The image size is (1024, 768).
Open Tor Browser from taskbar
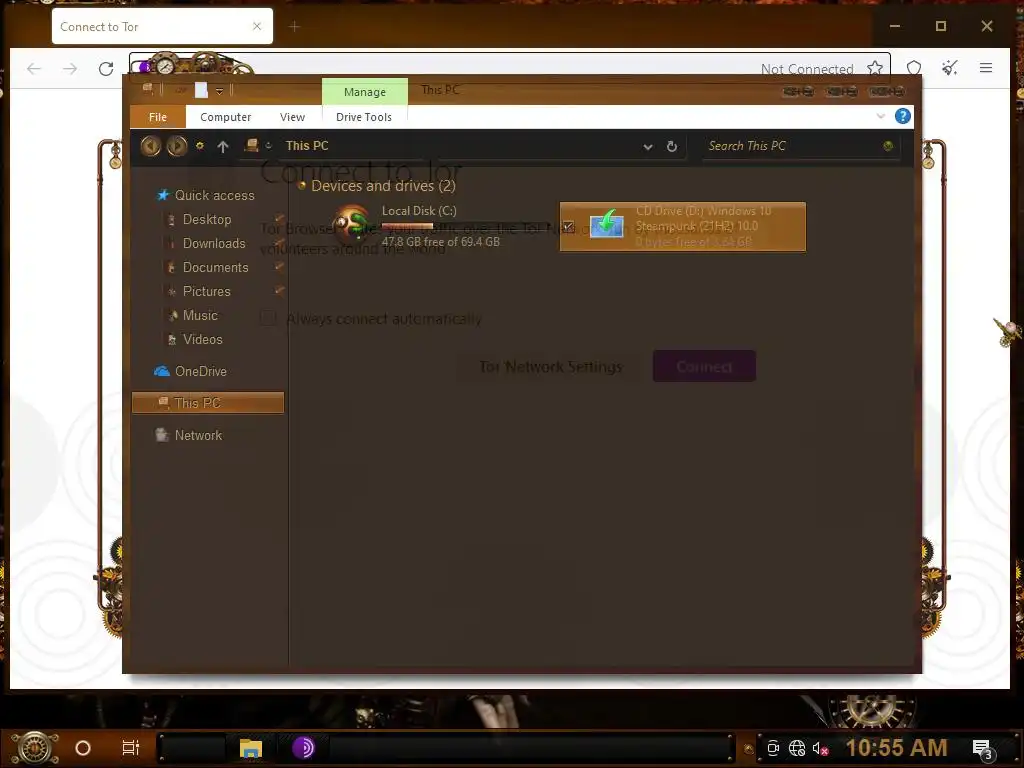(303, 748)
